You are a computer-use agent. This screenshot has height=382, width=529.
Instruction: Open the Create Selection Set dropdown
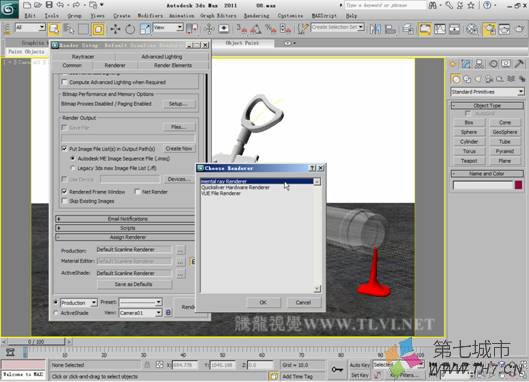337,27
